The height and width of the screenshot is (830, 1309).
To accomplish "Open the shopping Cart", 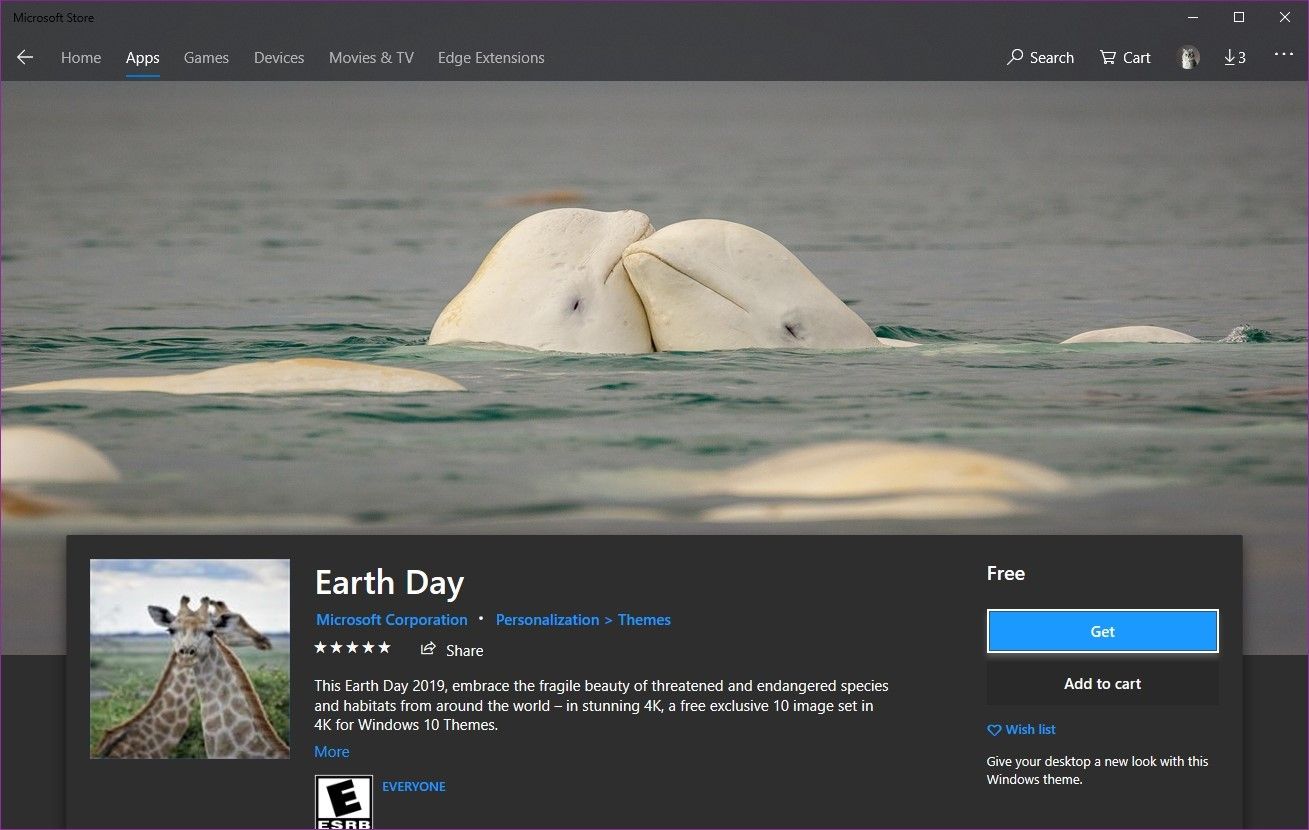I will coord(1125,58).
